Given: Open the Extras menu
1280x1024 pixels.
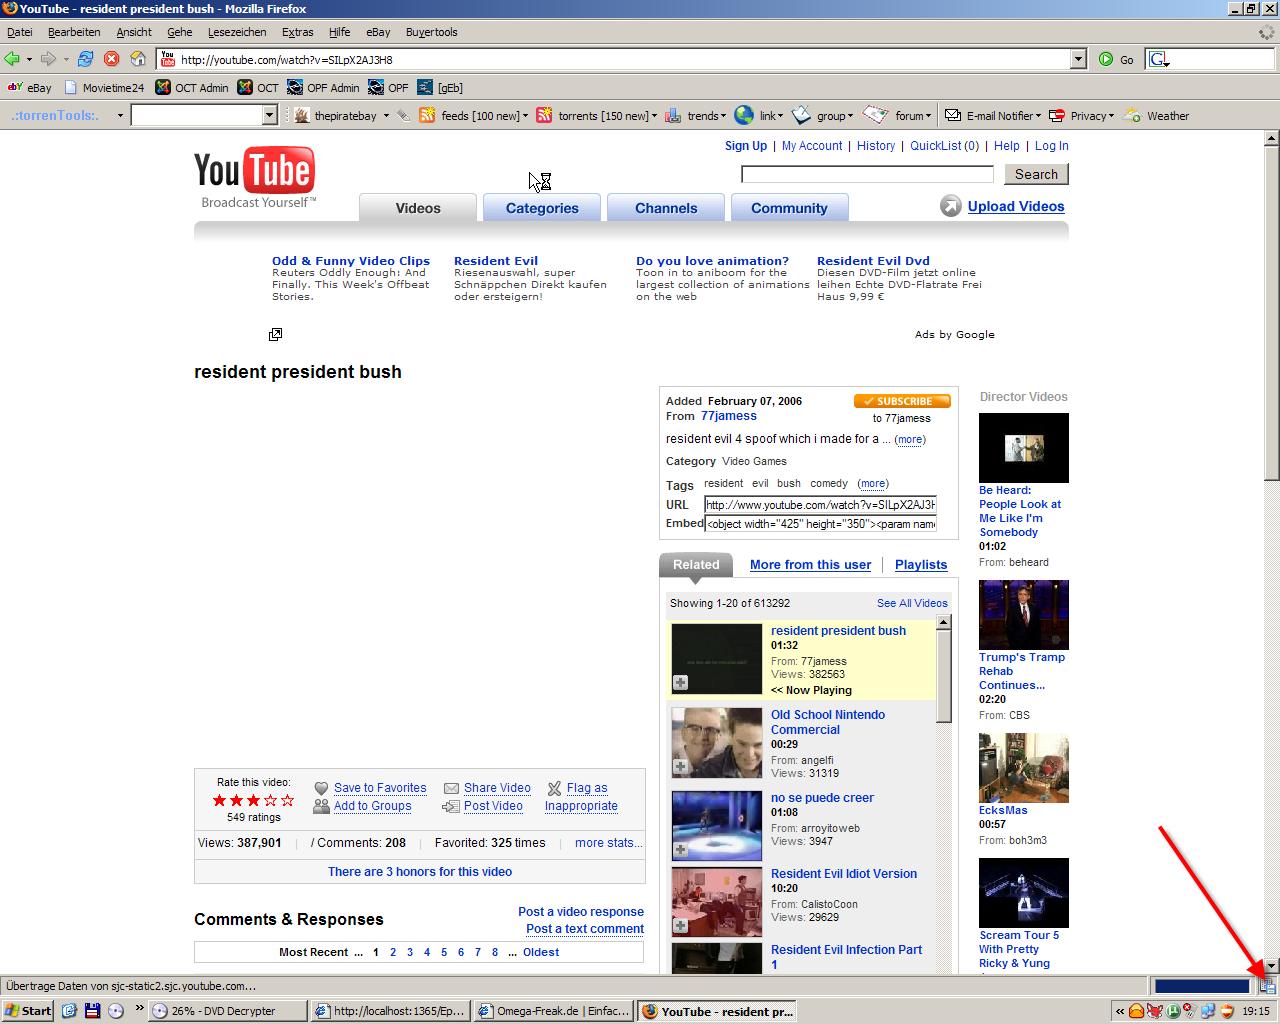Looking at the screenshot, I should pos(297,32).
